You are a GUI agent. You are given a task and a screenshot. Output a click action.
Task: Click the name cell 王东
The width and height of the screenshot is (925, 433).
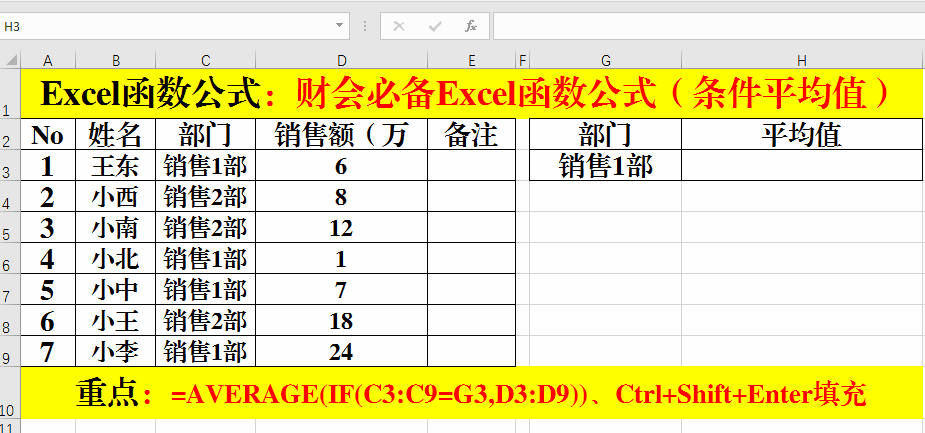pyautogui.click(x=116, y=166)
